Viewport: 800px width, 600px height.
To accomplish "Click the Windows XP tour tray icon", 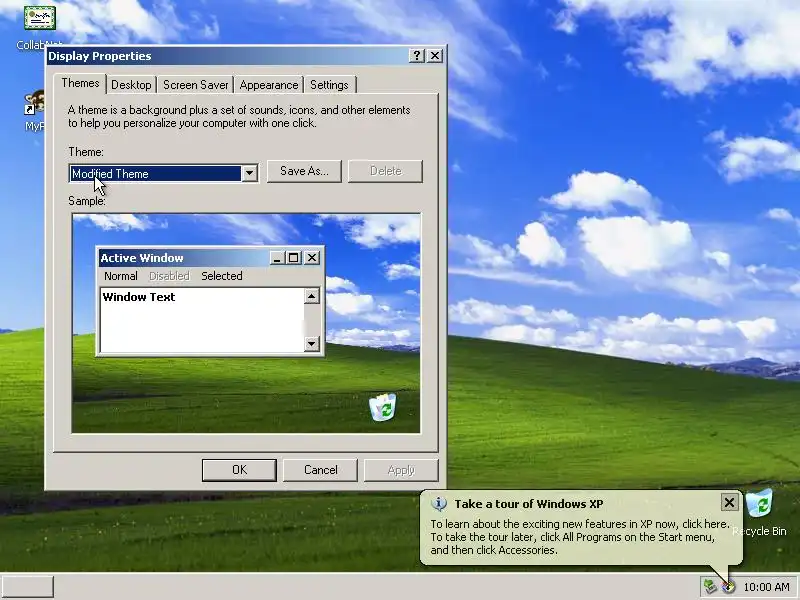I will [x=728, y=587].
